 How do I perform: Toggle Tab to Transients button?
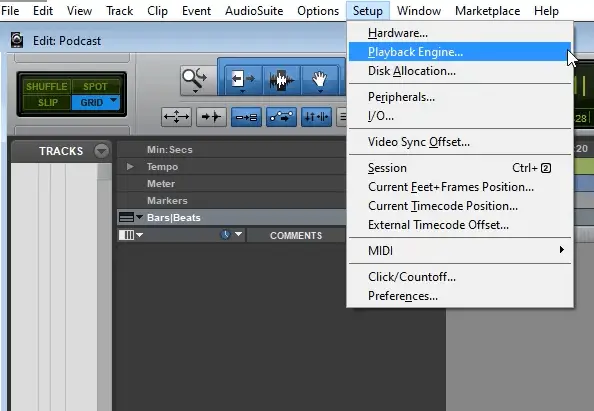pyautogui.click(x=211, y=117)
